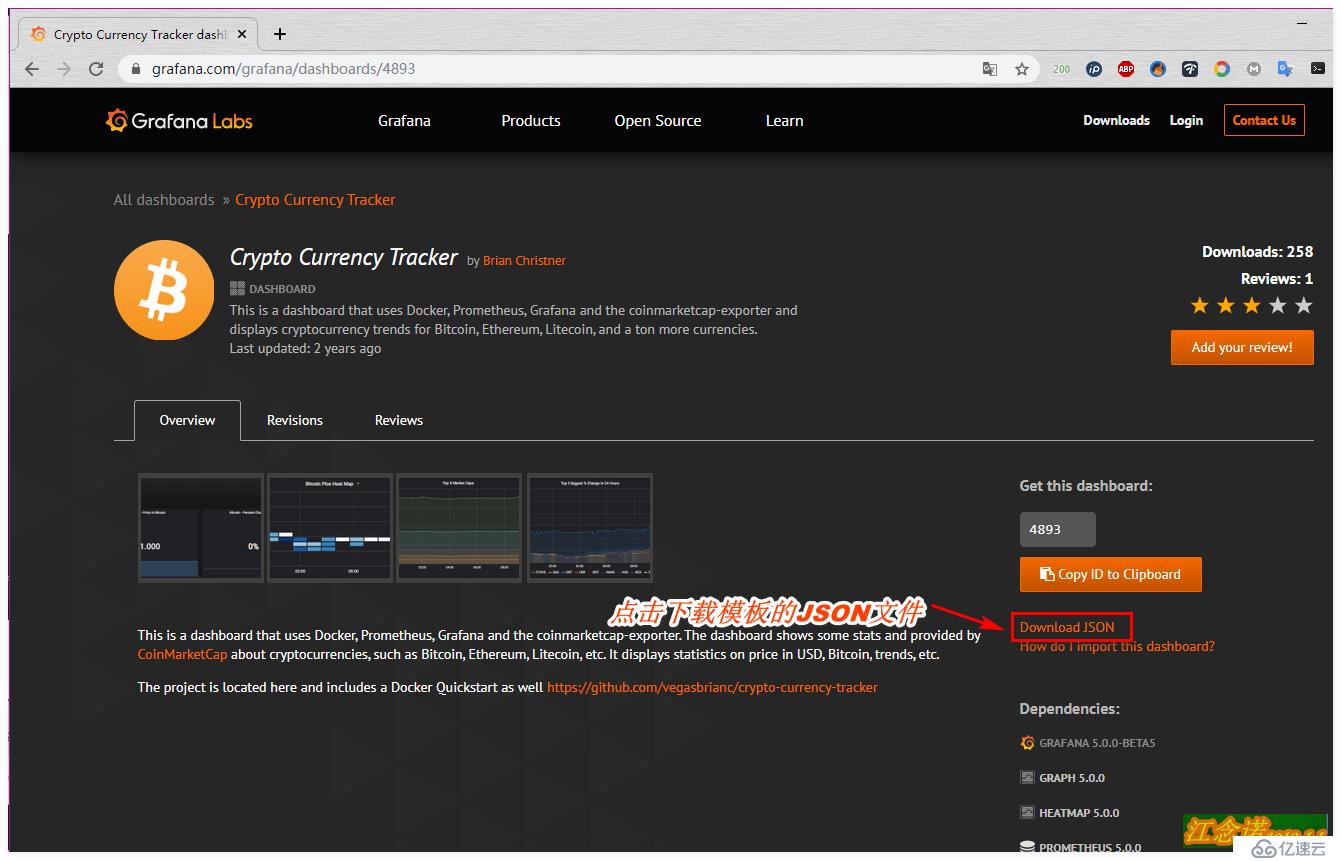Screen dimensions: 1342x861
Task: Open the Learn nav menu
Action: coord(785,121)
